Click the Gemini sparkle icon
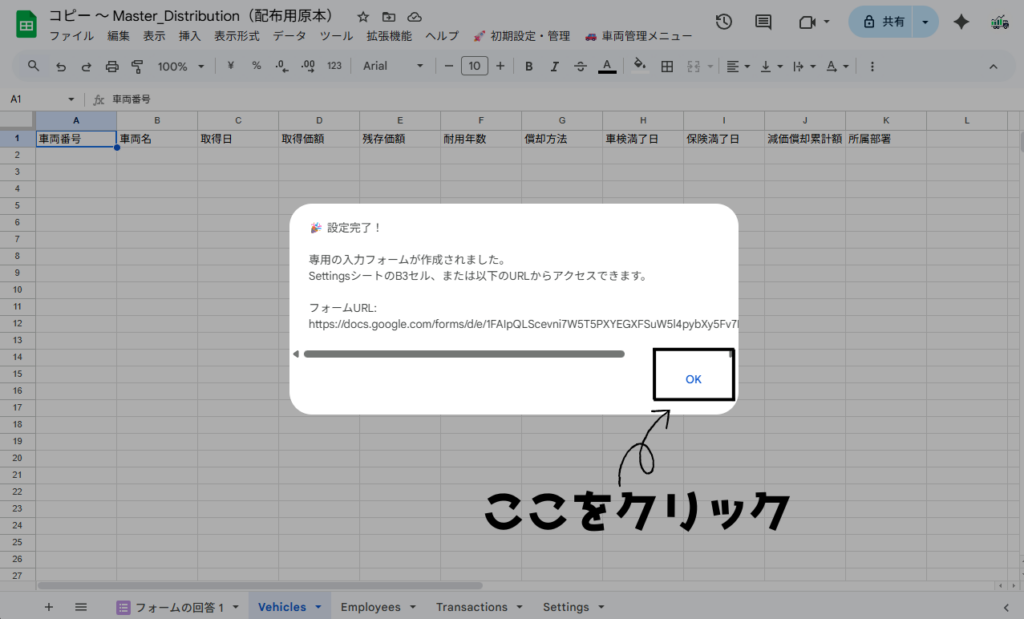1024x619 pixels. (x=961, y=22)
